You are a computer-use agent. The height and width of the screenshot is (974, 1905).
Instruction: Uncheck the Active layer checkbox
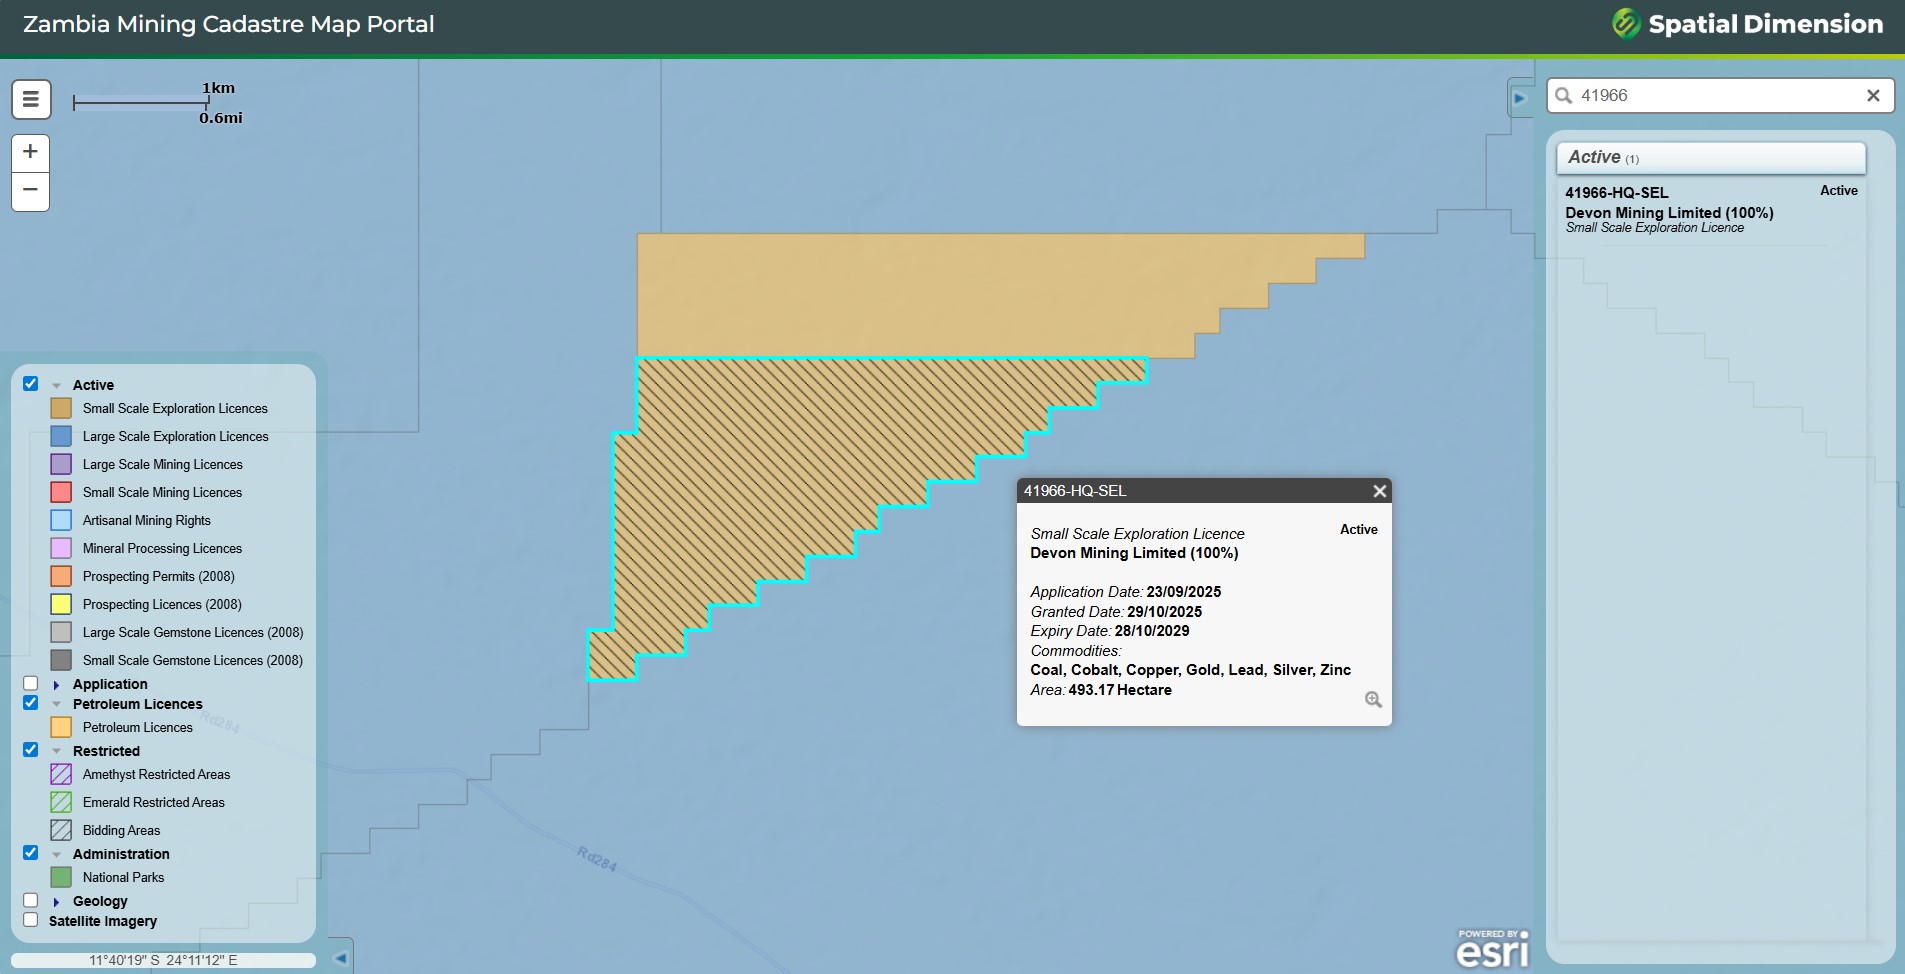pos(31,384)
